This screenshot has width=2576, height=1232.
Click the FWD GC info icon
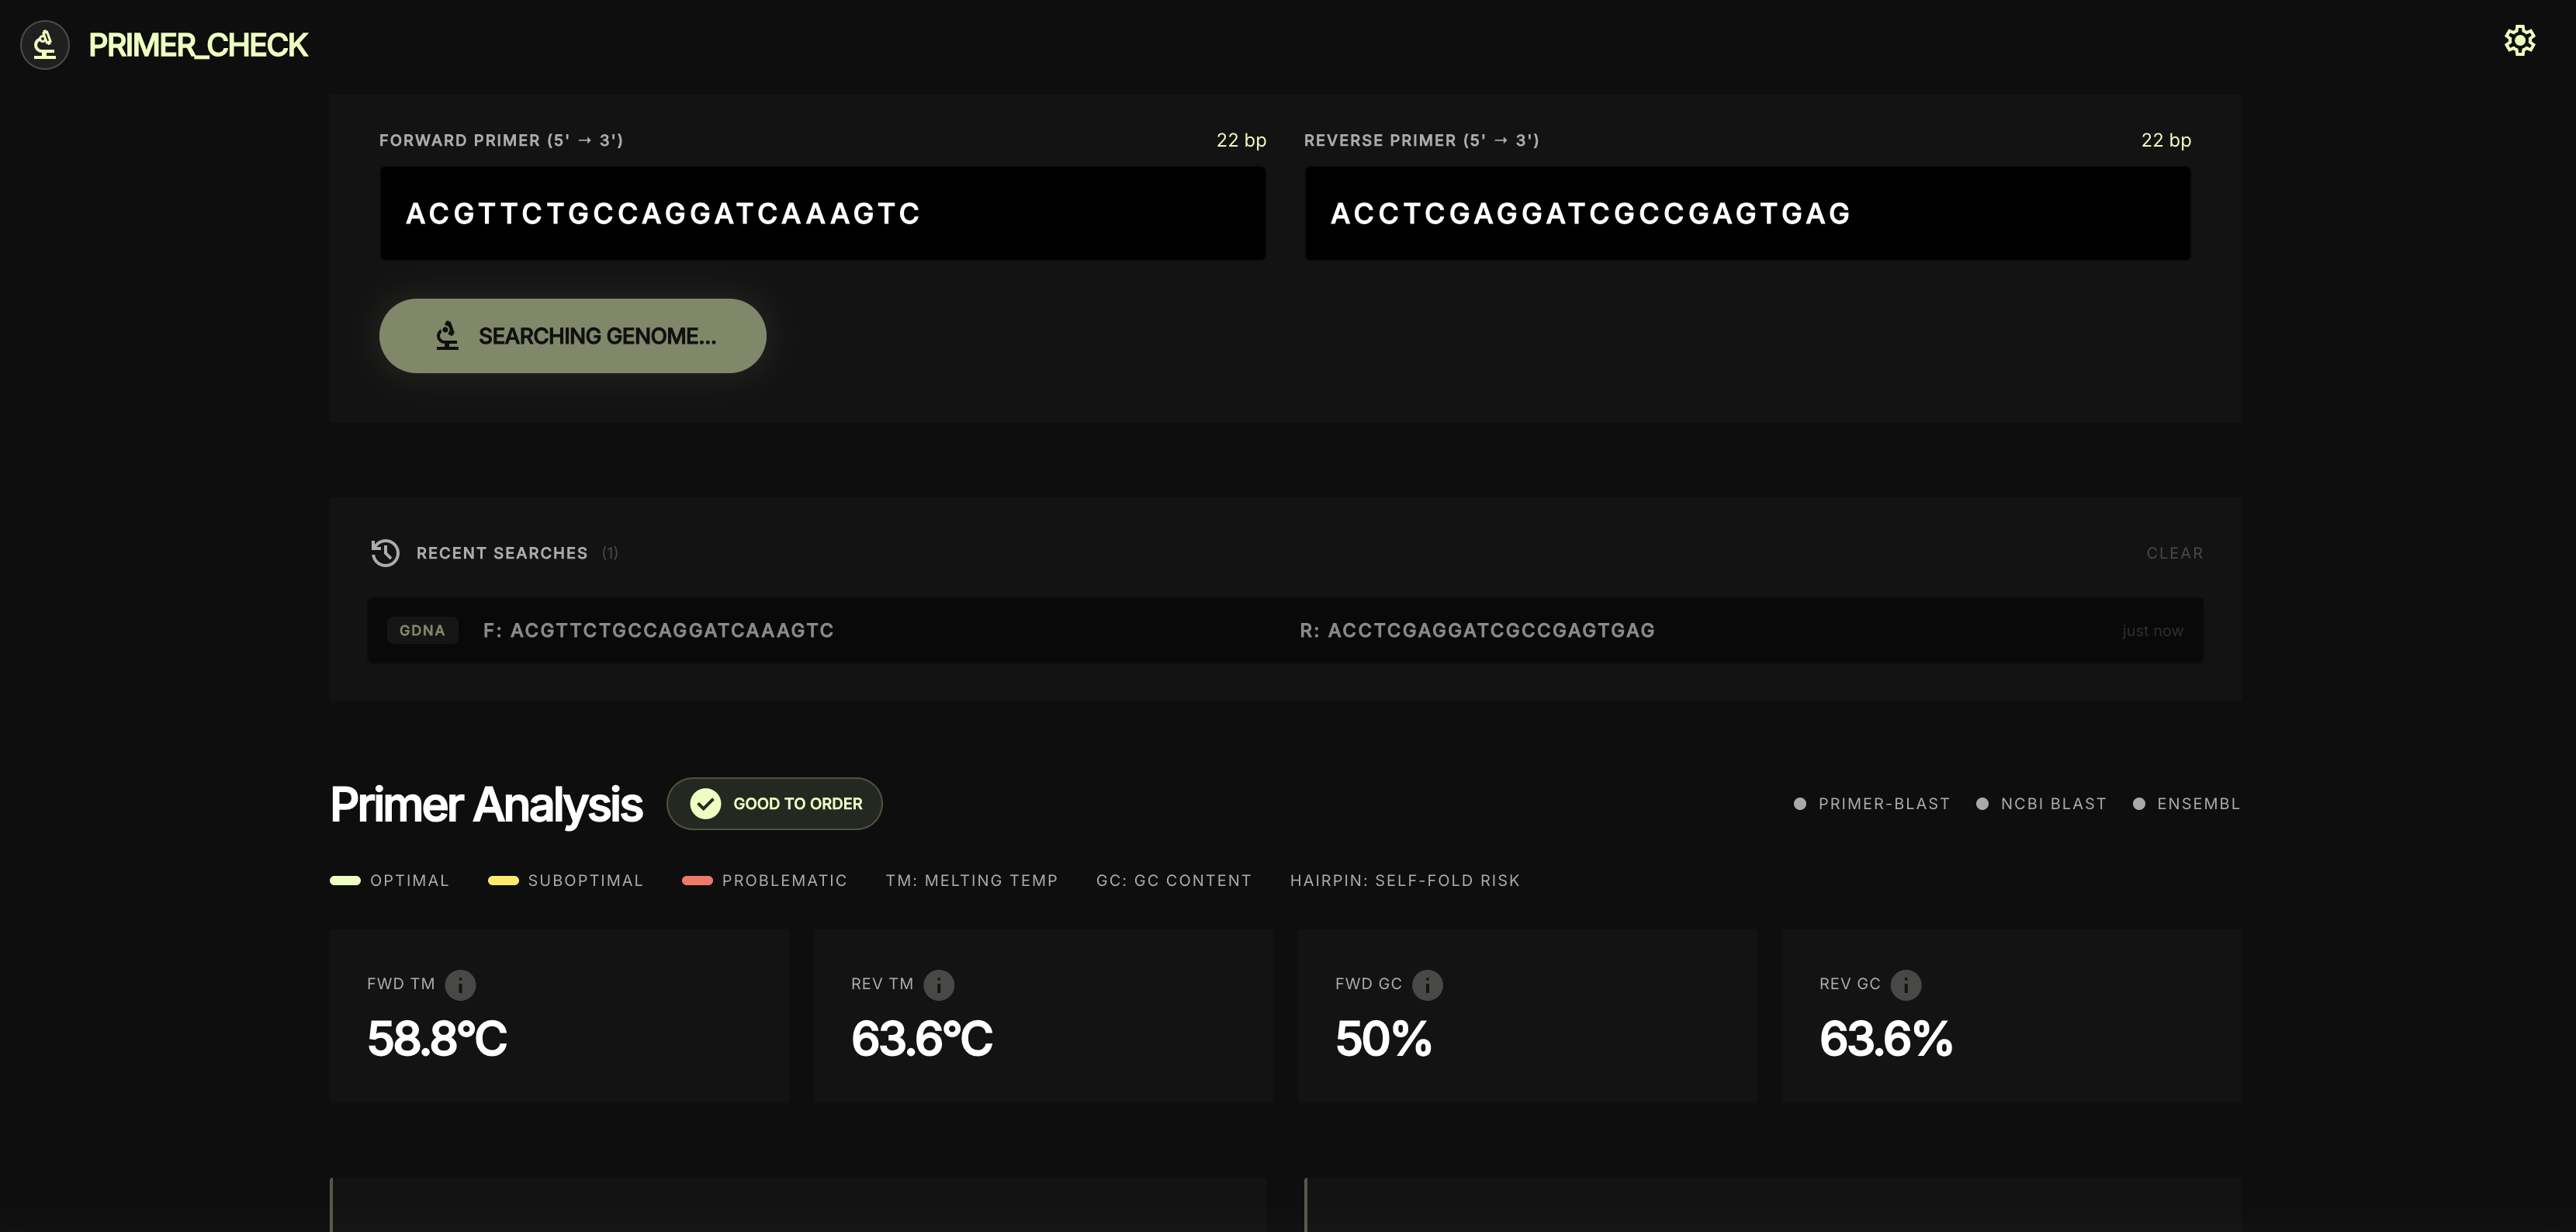(x=1427, y=985)
